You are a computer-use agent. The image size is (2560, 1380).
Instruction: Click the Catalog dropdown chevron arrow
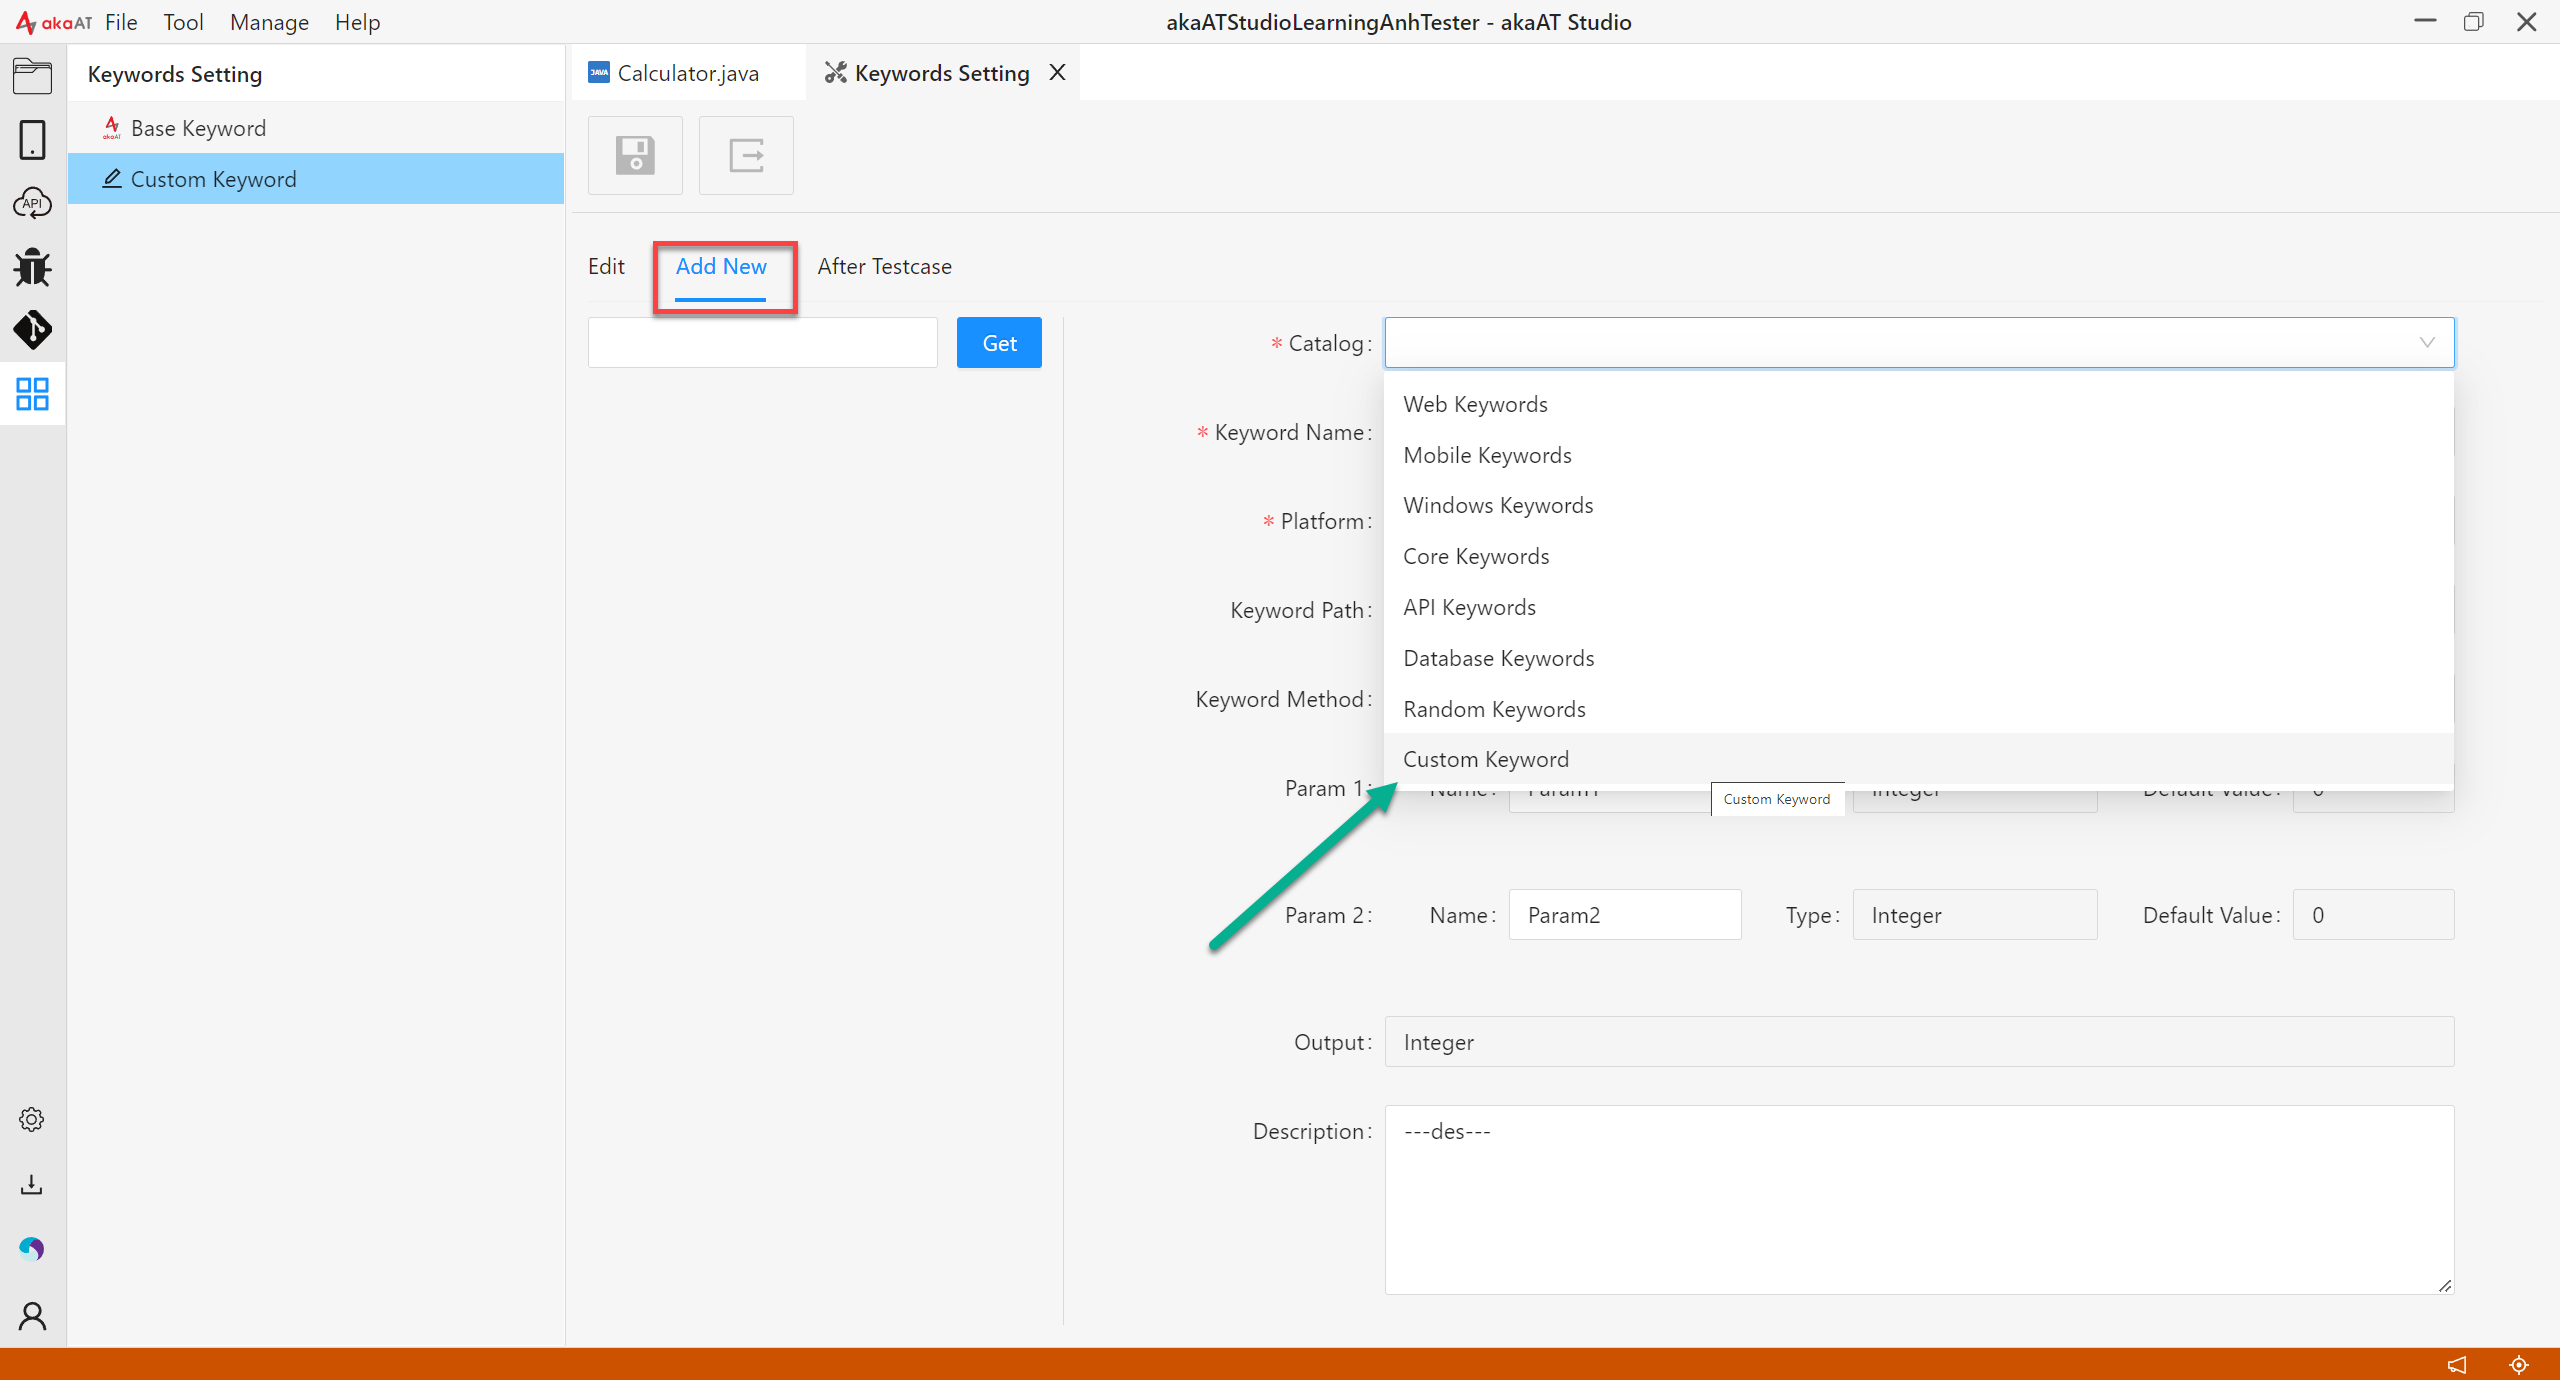pyautogui.click(x=2427, y=343)
